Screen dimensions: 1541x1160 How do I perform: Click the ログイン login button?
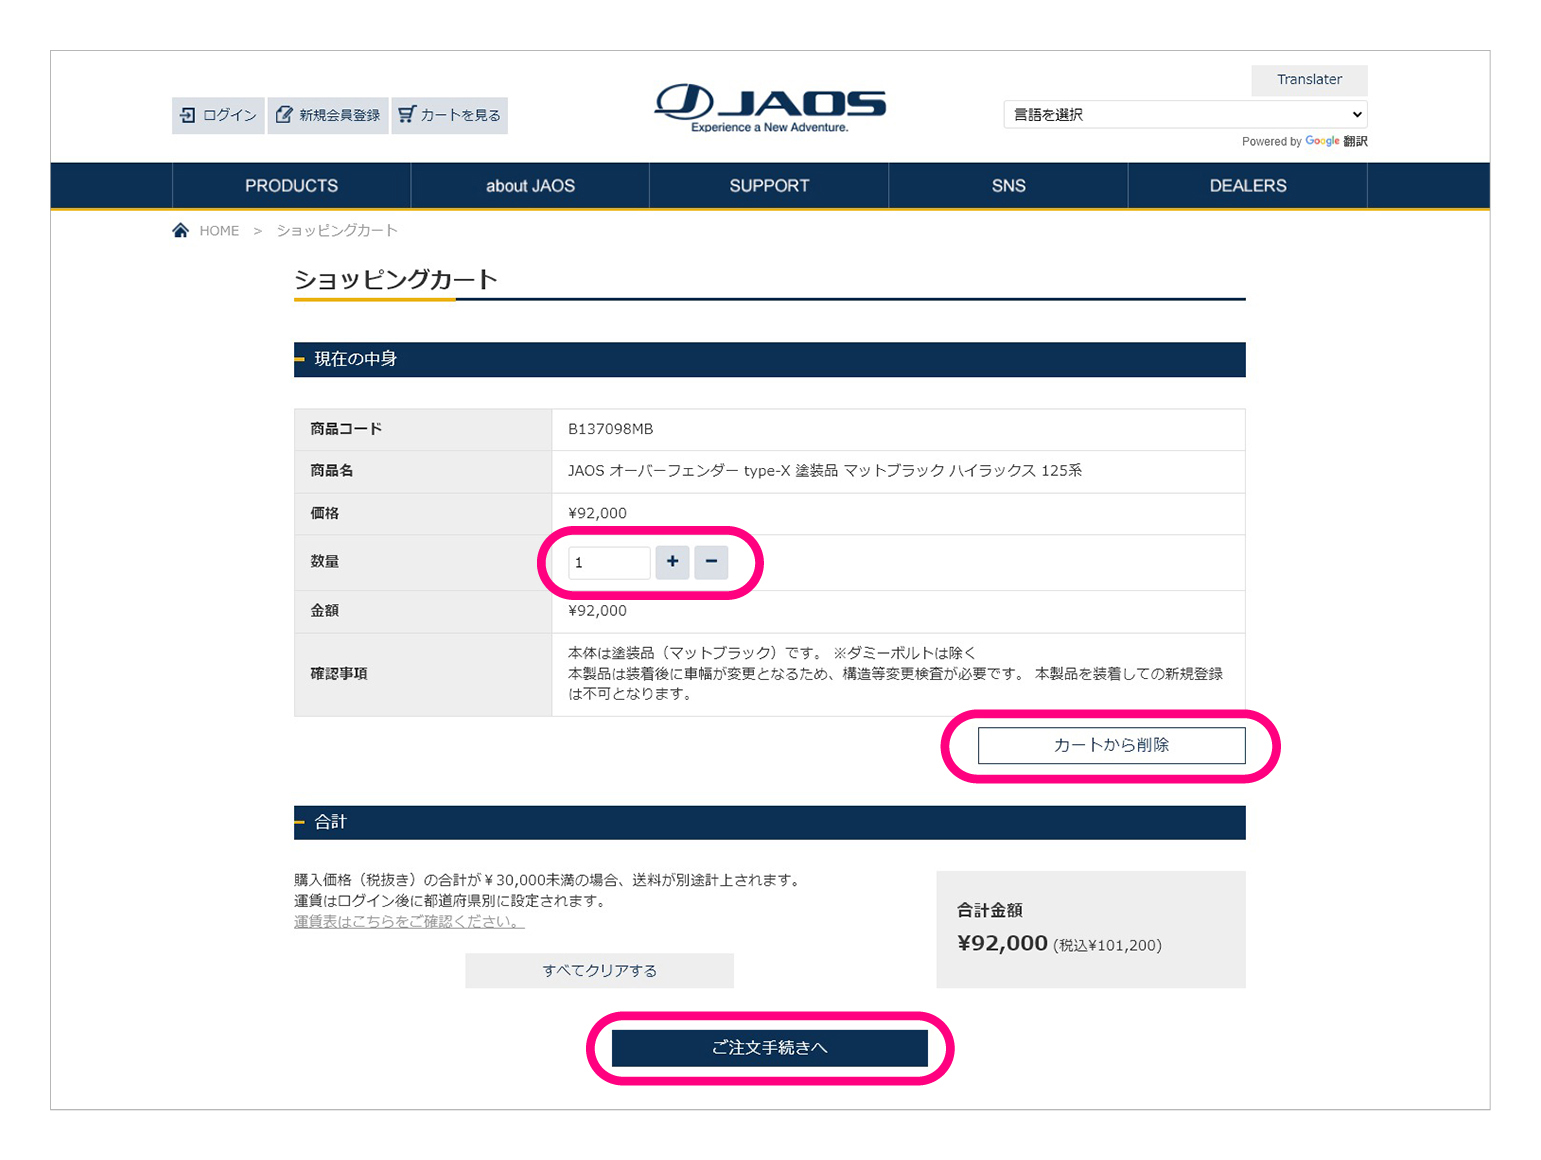pos(218,115)
